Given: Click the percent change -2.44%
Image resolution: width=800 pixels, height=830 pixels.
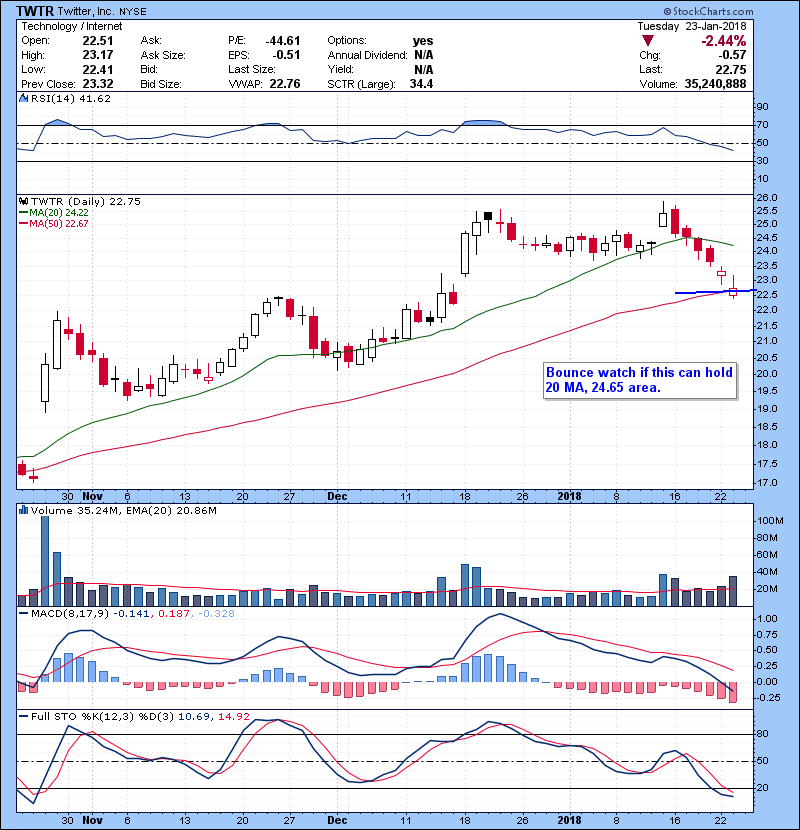Looking at the screenshot, I should pos(724,41).
